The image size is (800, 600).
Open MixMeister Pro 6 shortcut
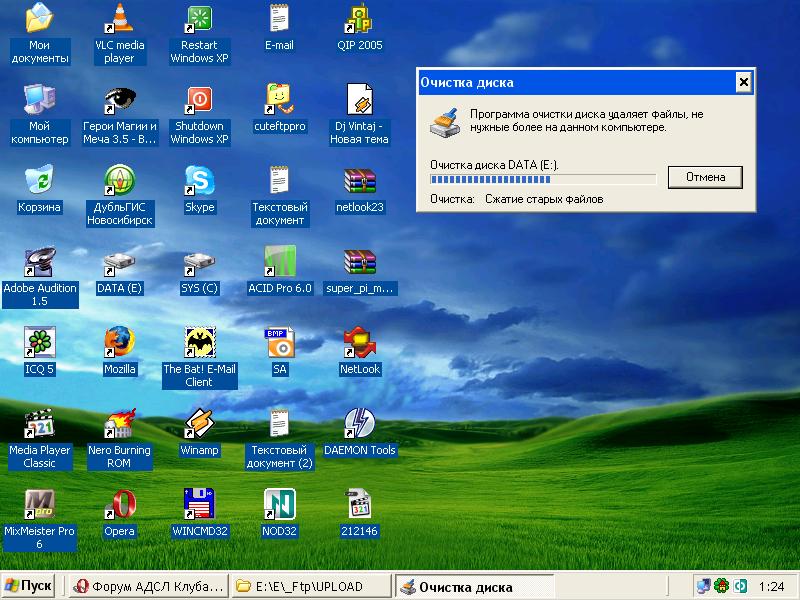[39, 504]
